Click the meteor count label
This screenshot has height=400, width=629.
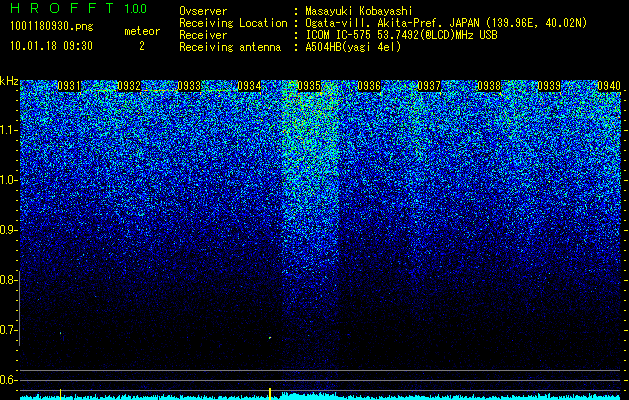tap(142, 31)
